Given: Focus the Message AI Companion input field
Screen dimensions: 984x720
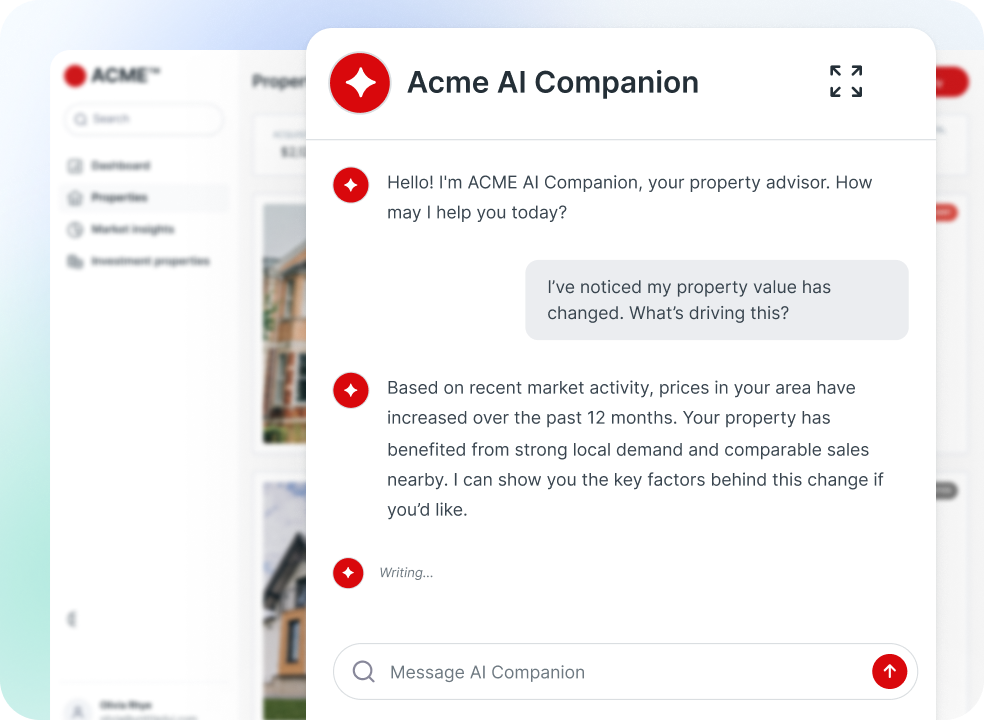Looking at the screenshot, I should point(620,672).
